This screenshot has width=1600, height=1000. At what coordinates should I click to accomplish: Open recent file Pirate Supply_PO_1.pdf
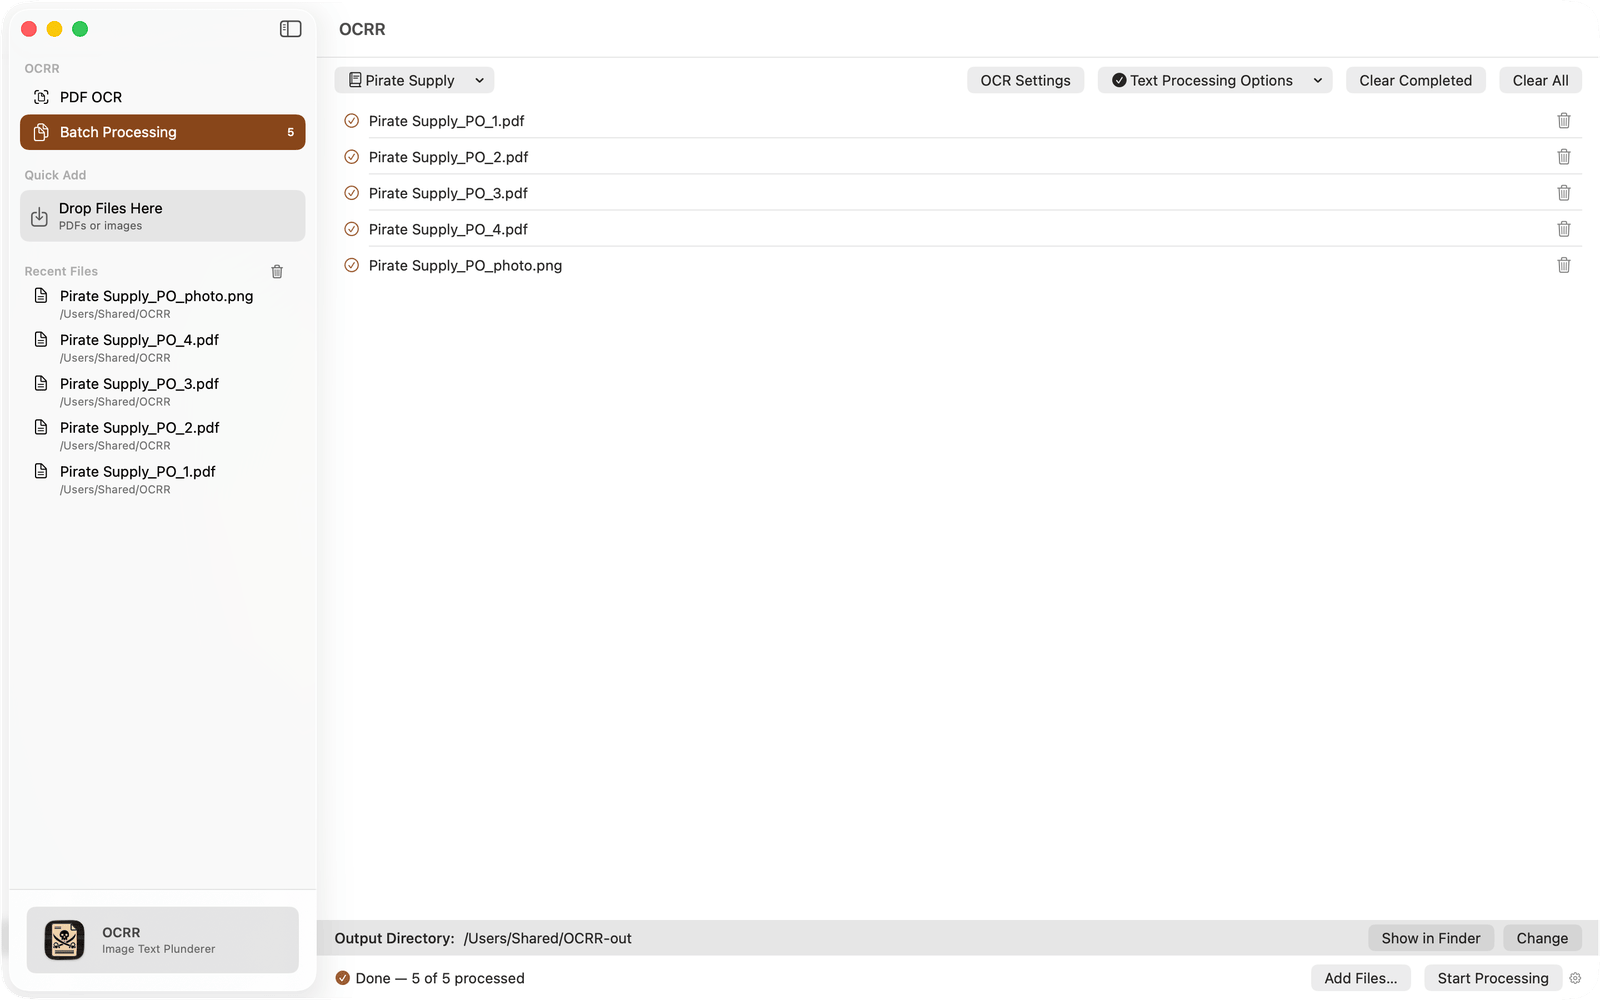(x=162, y=480)
